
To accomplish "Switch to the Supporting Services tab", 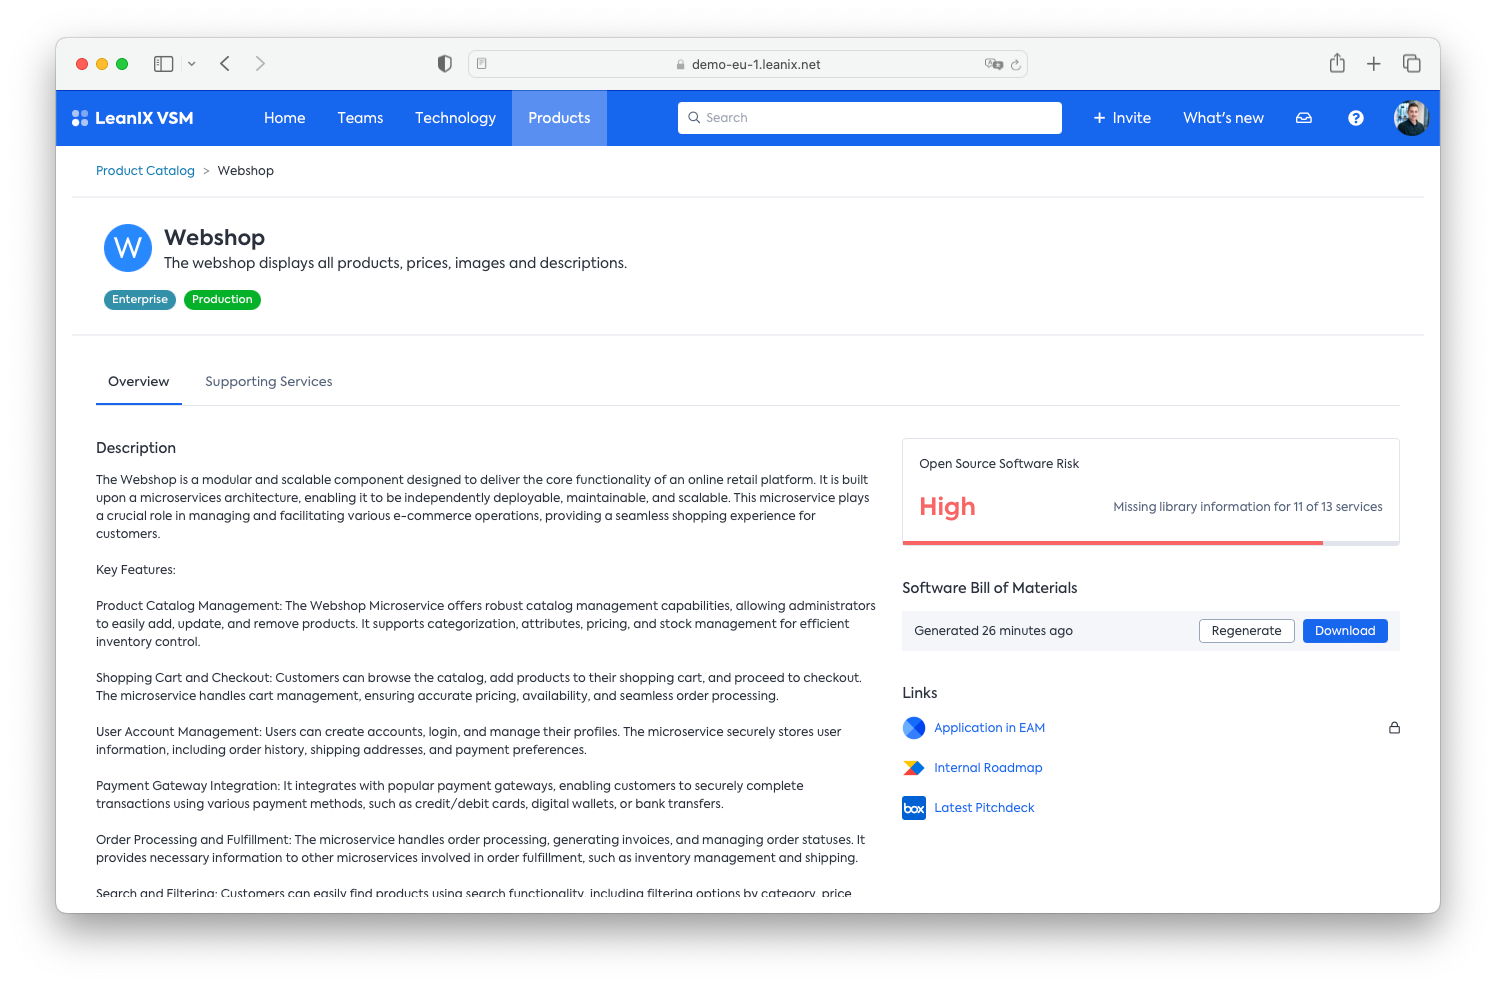I will 269,382.
